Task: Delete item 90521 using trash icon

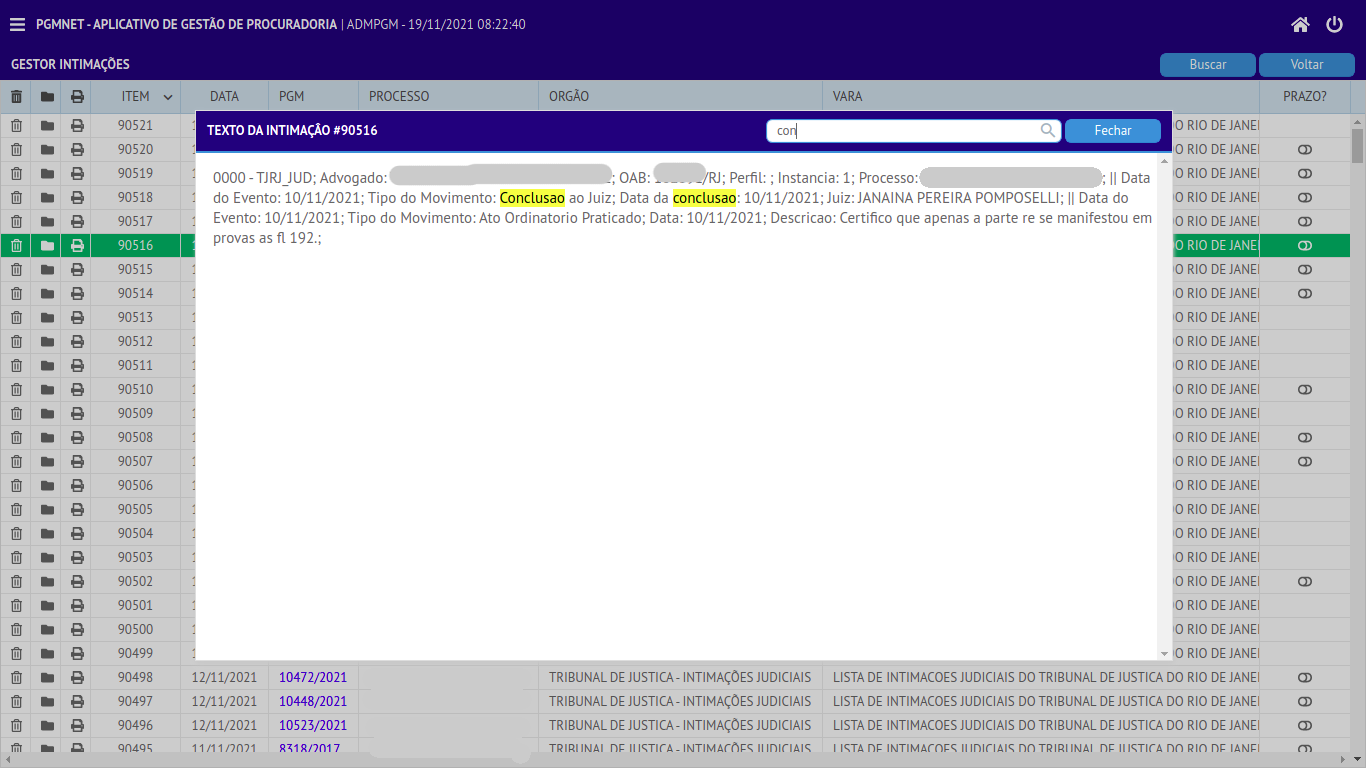Action: coord(16,125)
